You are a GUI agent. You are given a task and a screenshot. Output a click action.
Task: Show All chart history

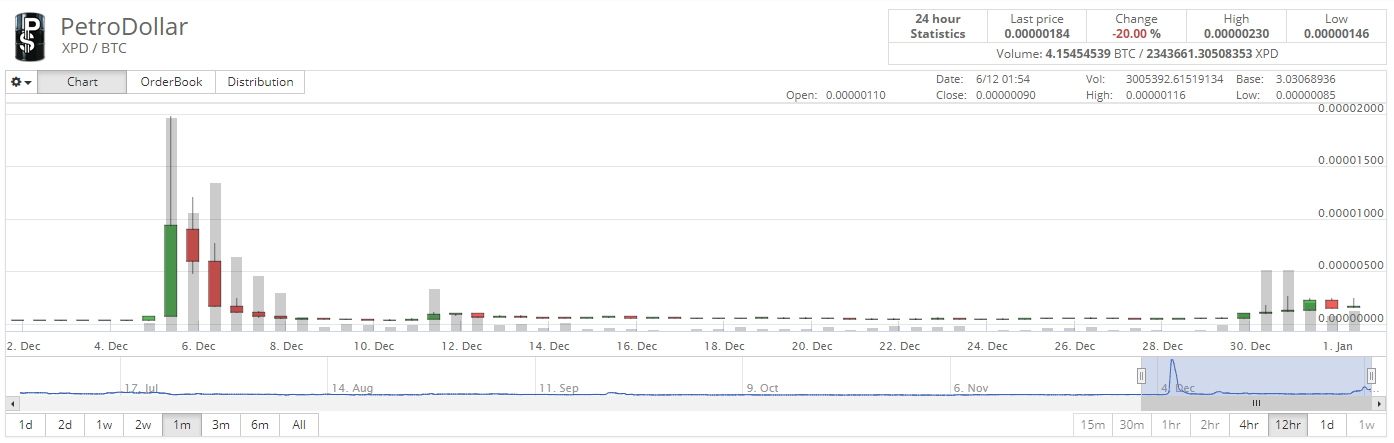[299, 425]
